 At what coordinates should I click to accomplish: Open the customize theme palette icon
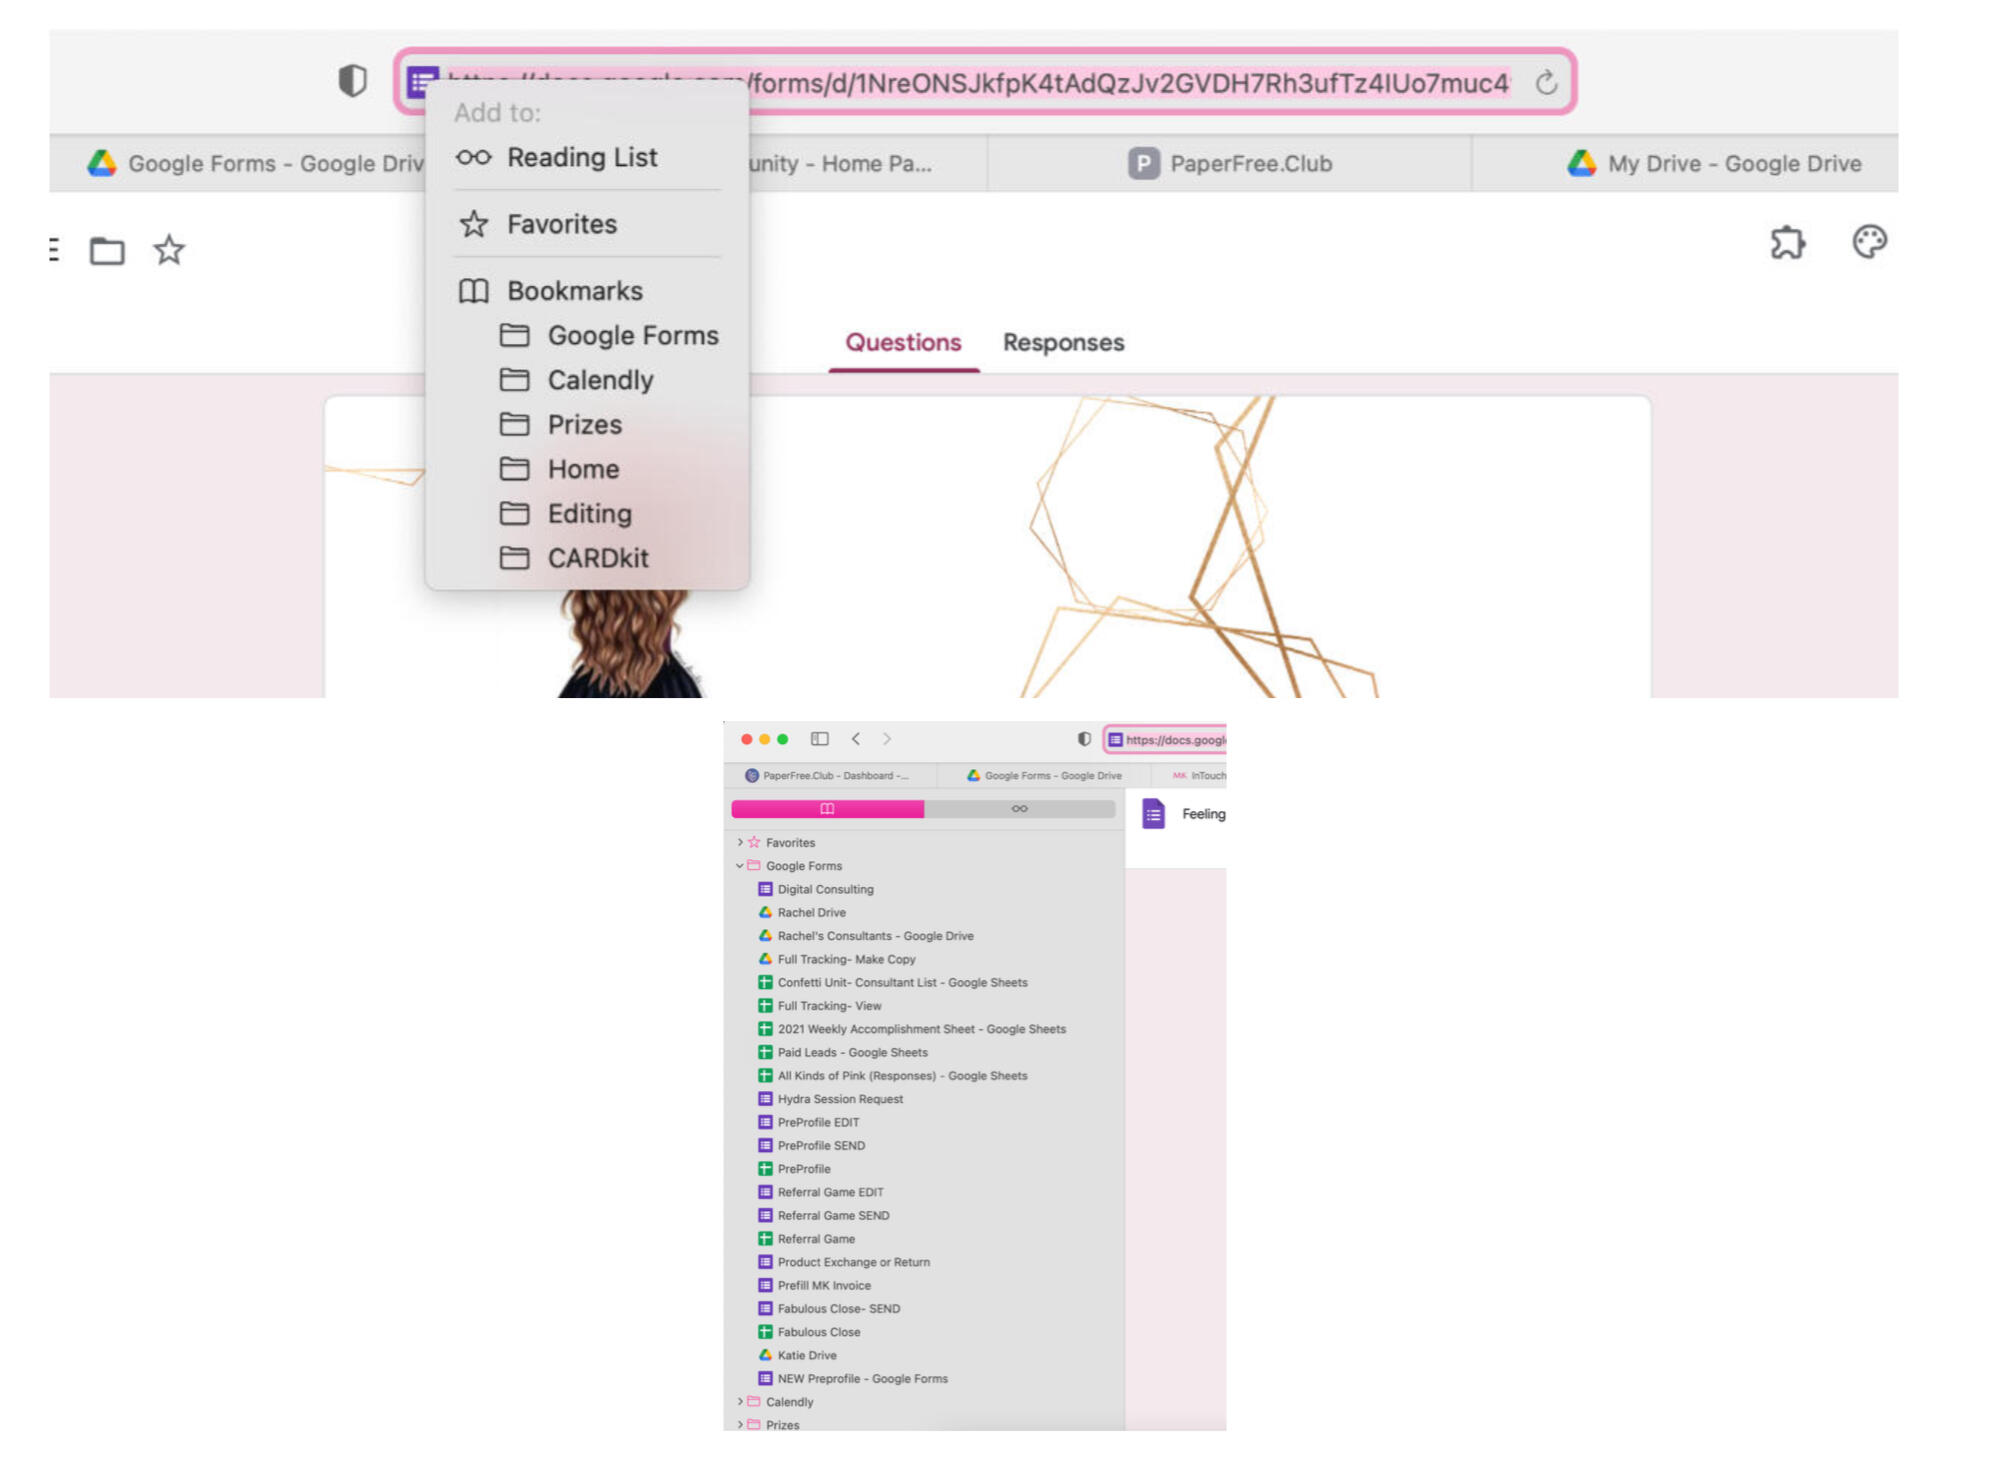tap(1868, 242)
